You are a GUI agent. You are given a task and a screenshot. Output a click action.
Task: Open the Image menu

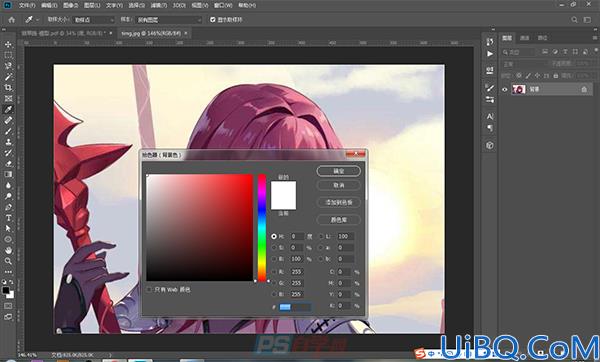point(70,5)
